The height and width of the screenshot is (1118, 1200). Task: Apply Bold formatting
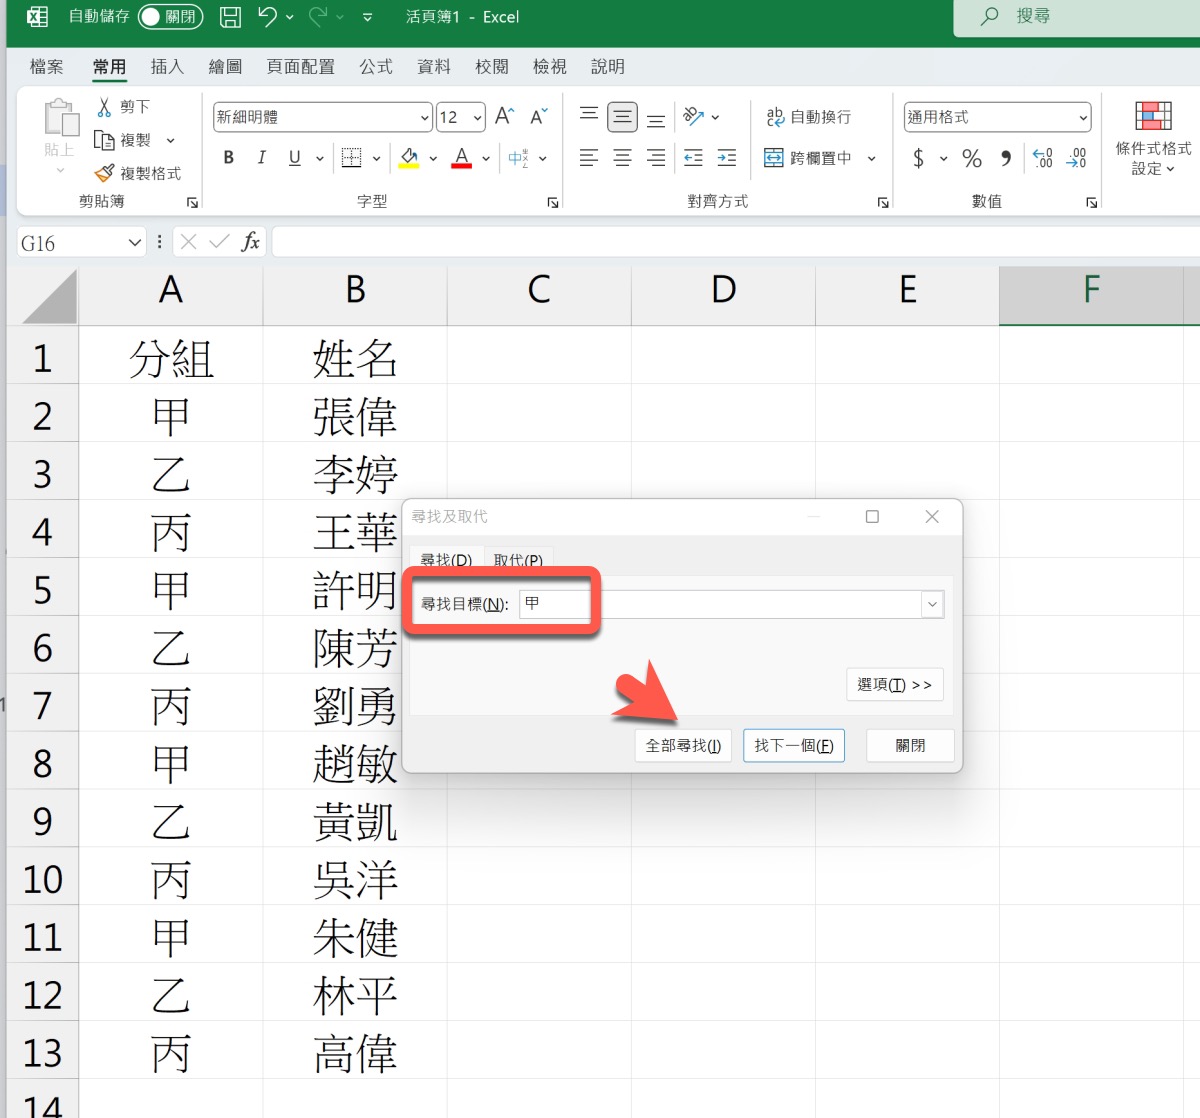[229, 158]
